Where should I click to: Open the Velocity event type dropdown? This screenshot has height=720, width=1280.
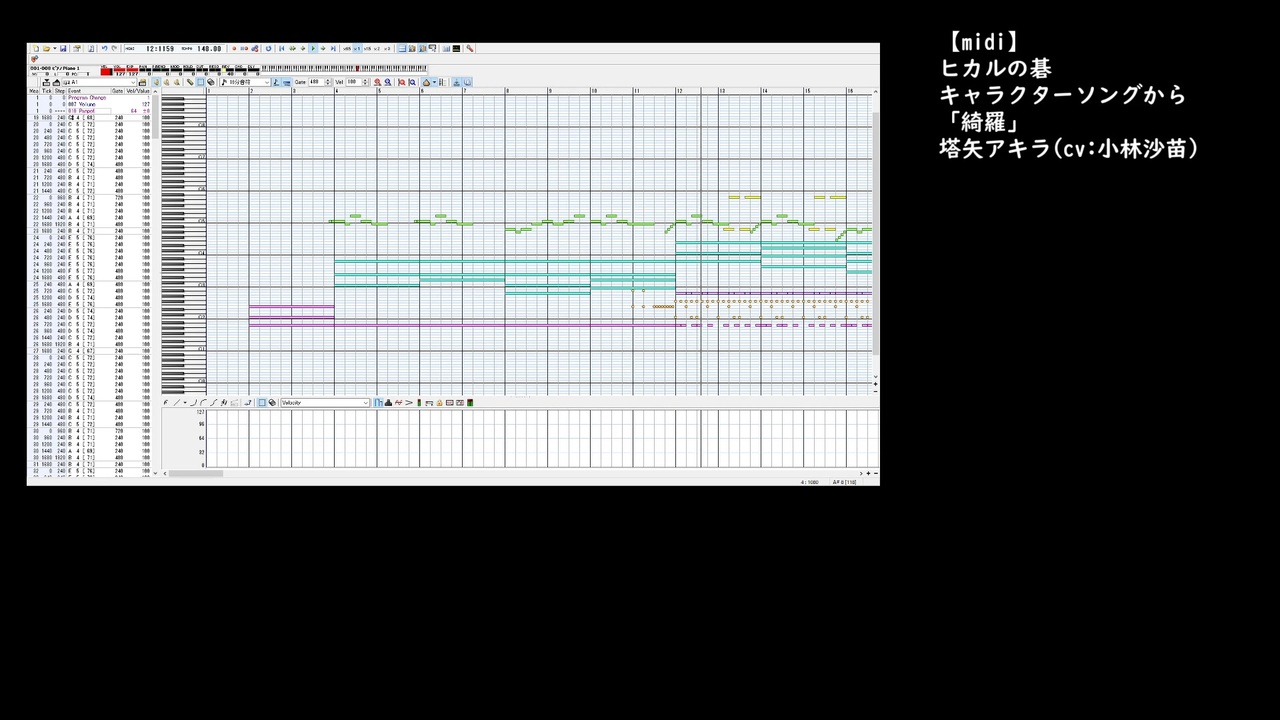tap(366, 403)
